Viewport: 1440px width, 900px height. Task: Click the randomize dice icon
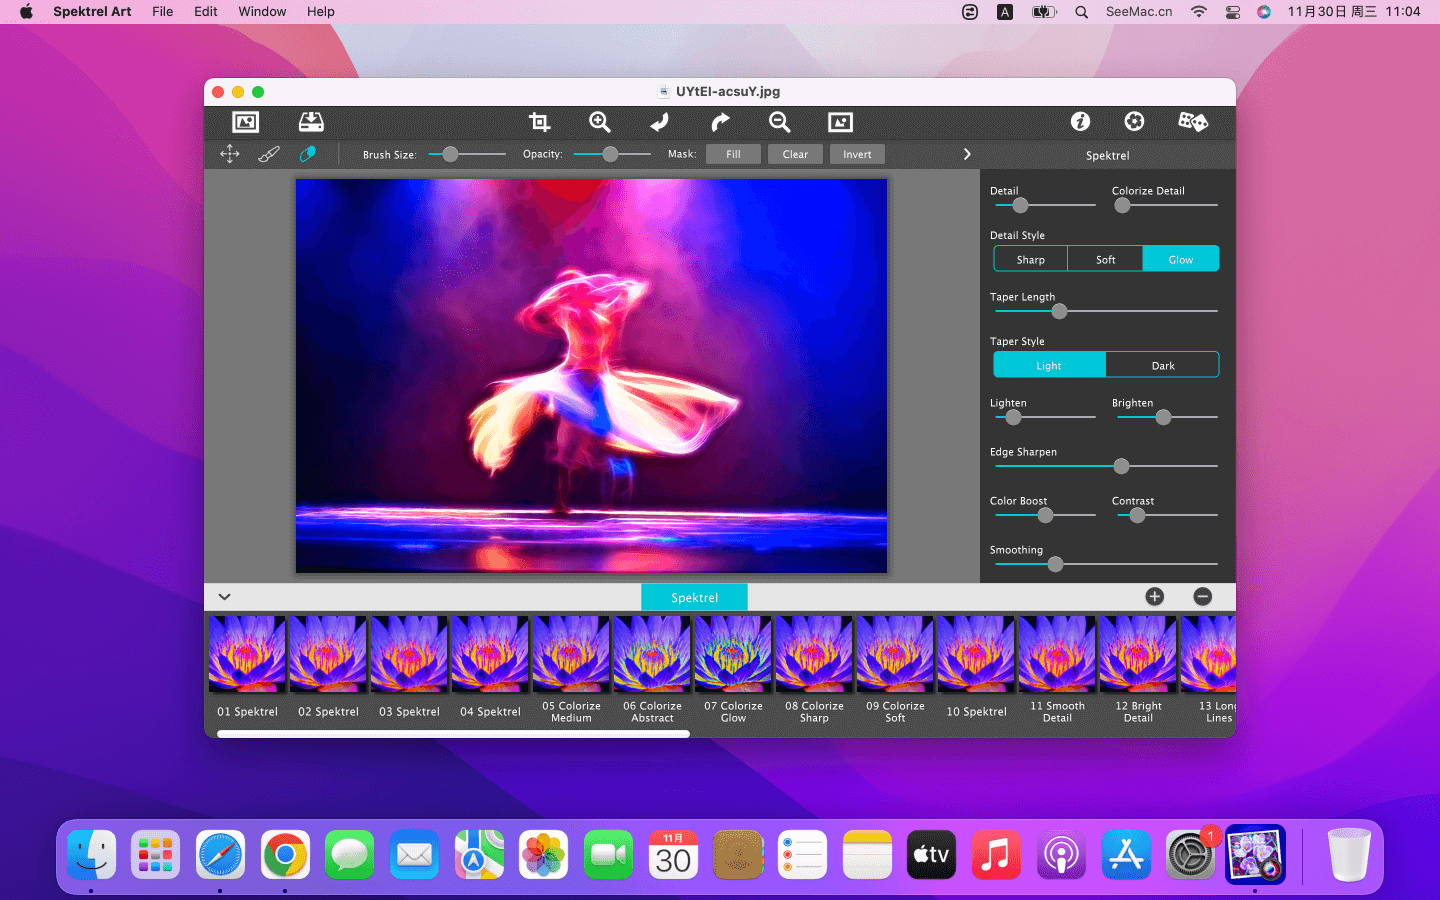(x=1192, y=122)
